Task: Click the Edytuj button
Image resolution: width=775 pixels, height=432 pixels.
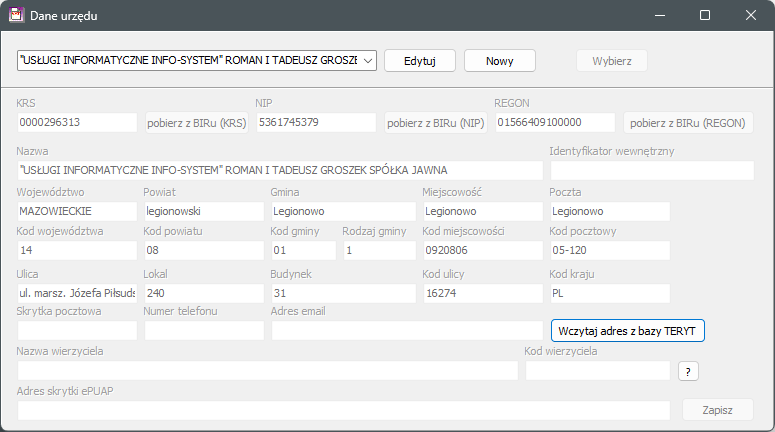Action: pyautogui.click(x=420, y=61)
